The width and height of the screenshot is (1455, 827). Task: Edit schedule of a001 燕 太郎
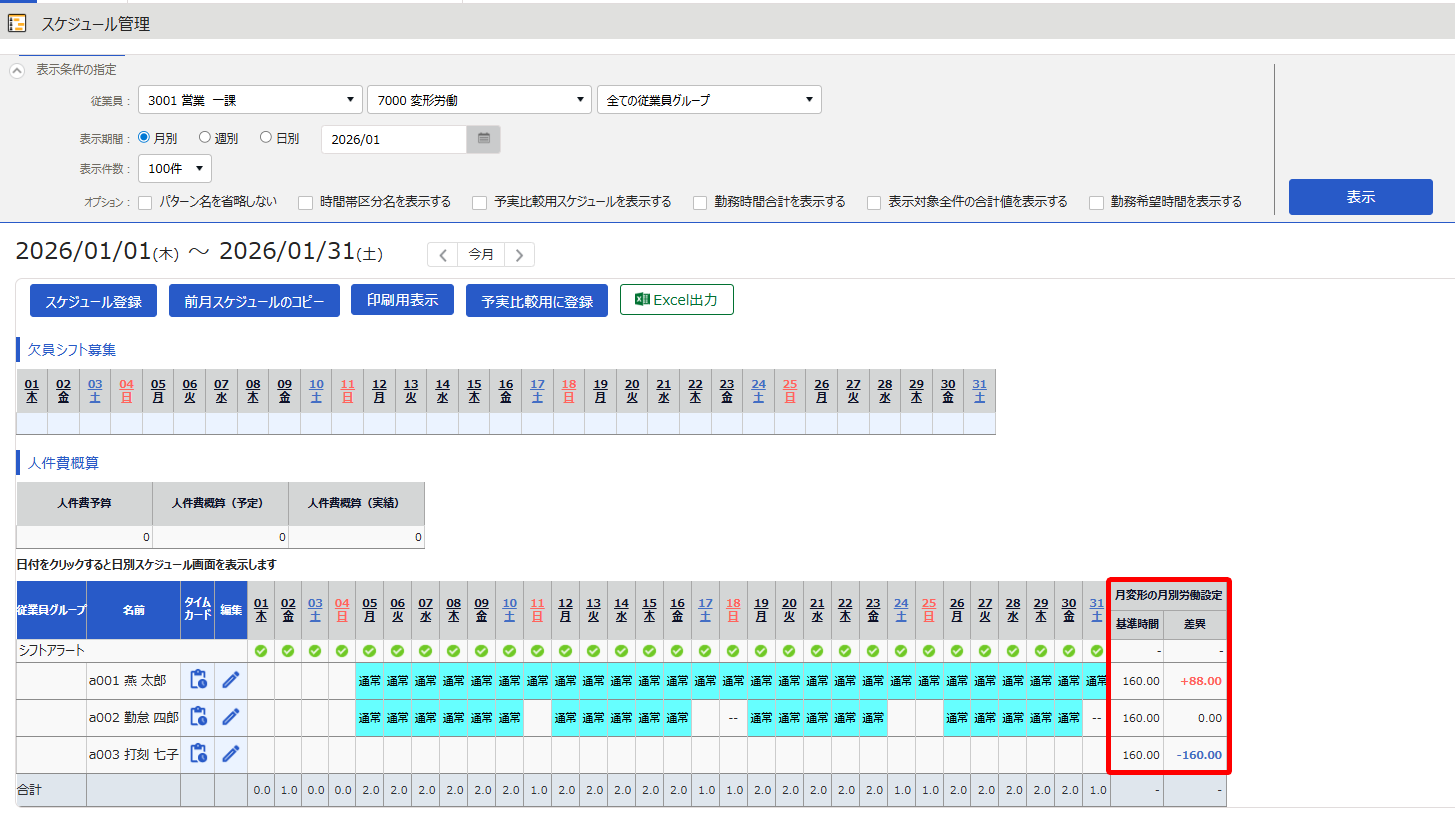tap(231, 680)
